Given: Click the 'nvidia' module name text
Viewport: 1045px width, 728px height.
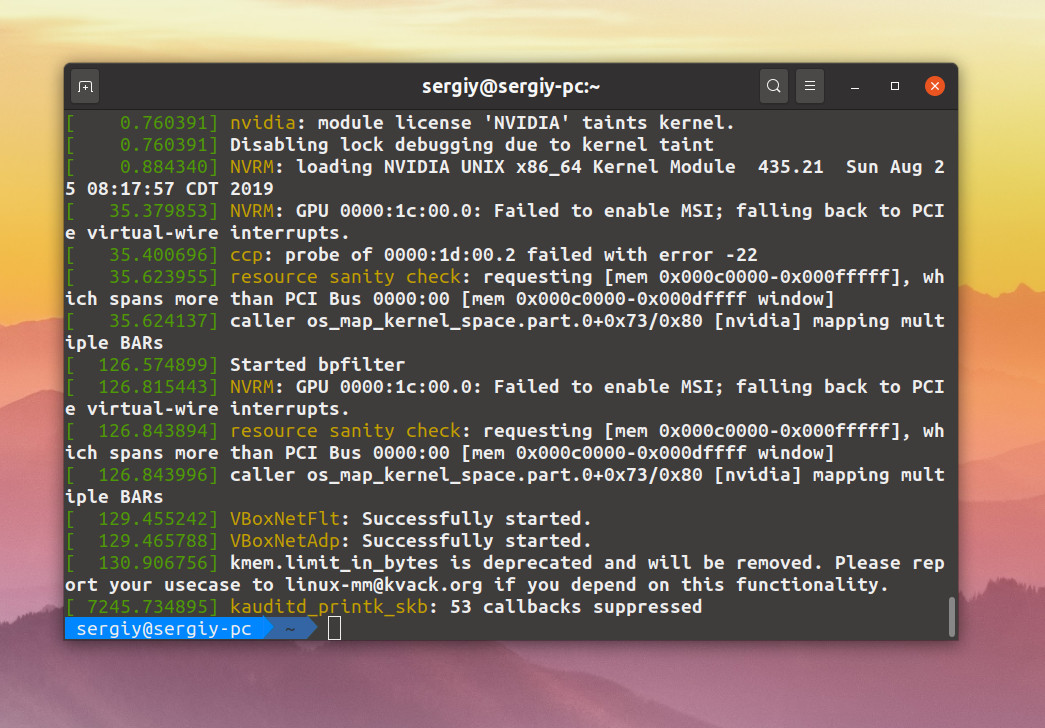Looking at the screenshot, I should [263, 123].
